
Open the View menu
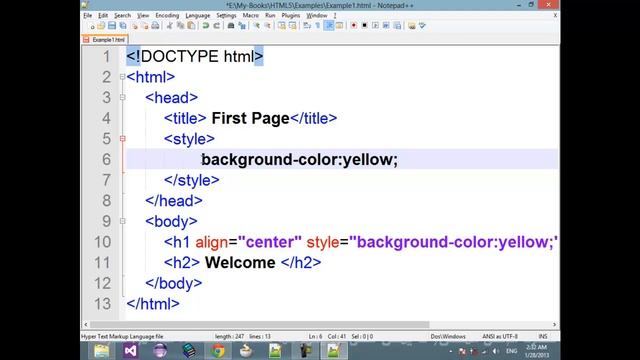pos(143,16)
